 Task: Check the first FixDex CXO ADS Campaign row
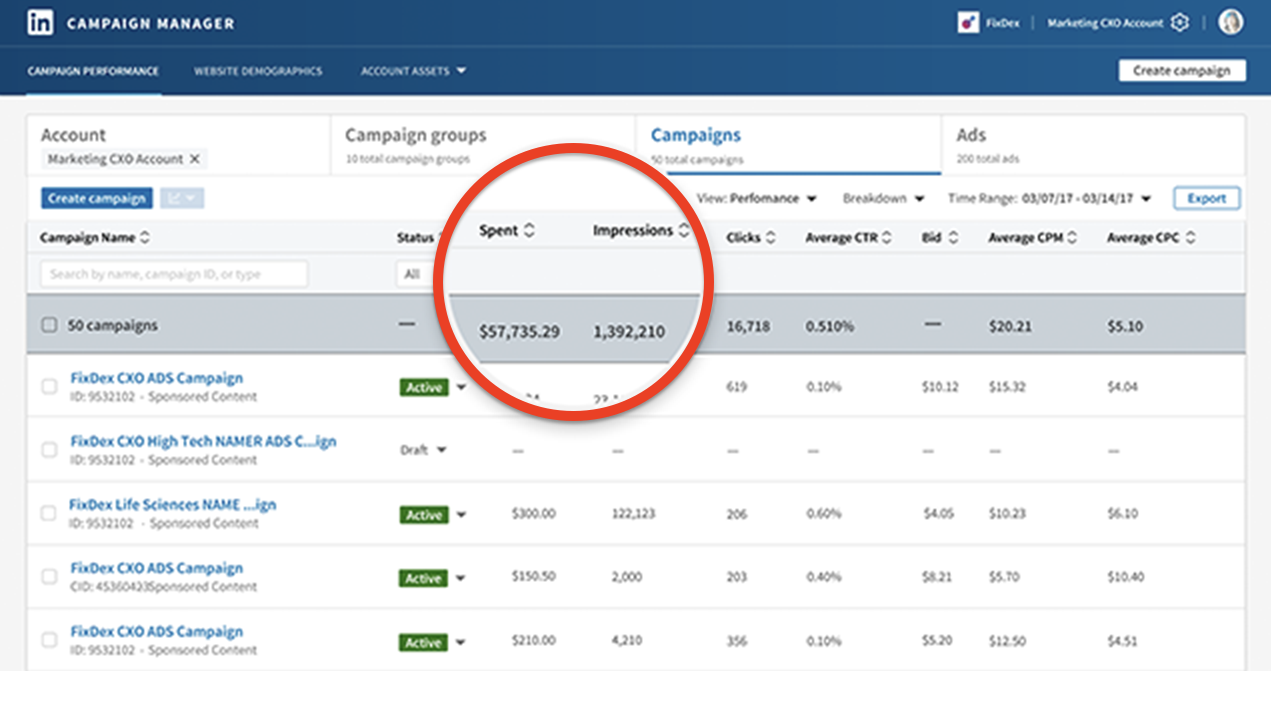coord(49,387)
